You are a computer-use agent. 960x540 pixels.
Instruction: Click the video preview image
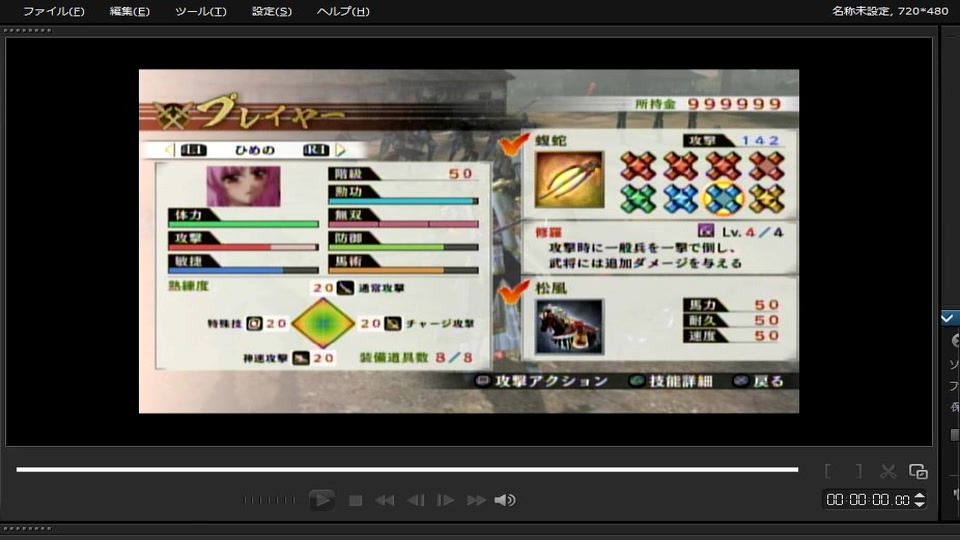pos(469,241)
